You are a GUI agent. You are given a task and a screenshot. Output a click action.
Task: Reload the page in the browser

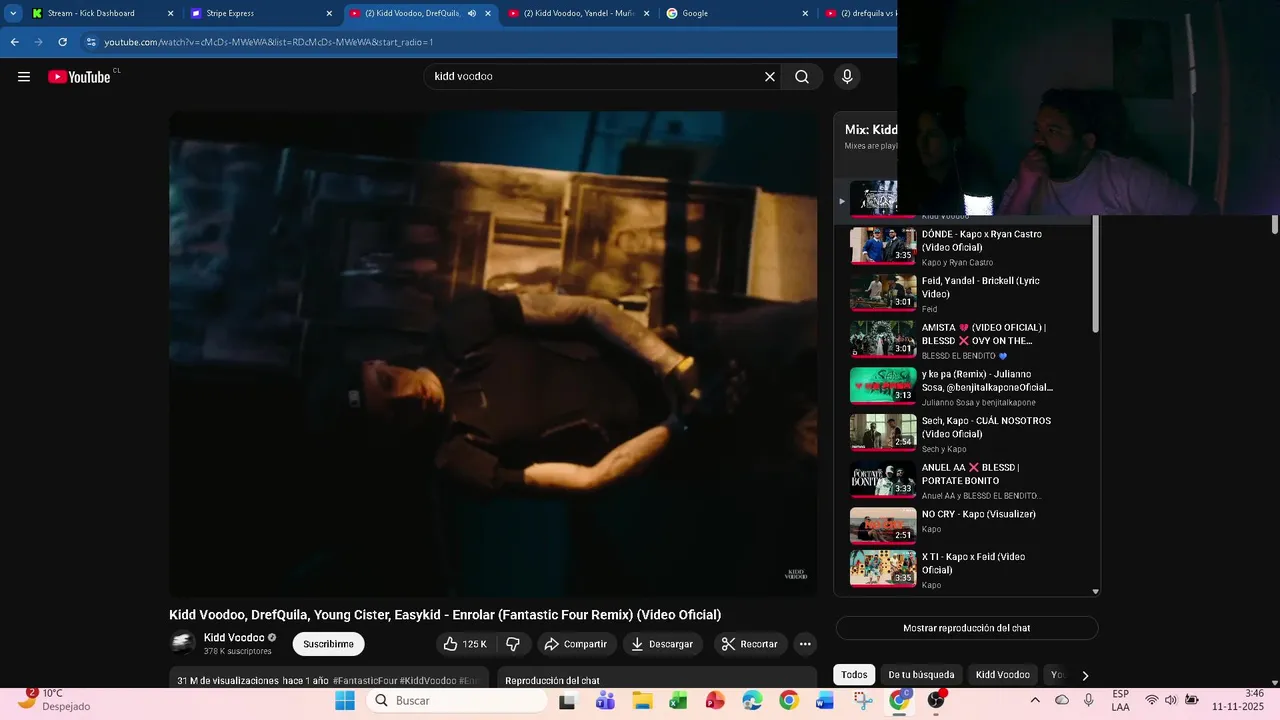coord(62,42)
